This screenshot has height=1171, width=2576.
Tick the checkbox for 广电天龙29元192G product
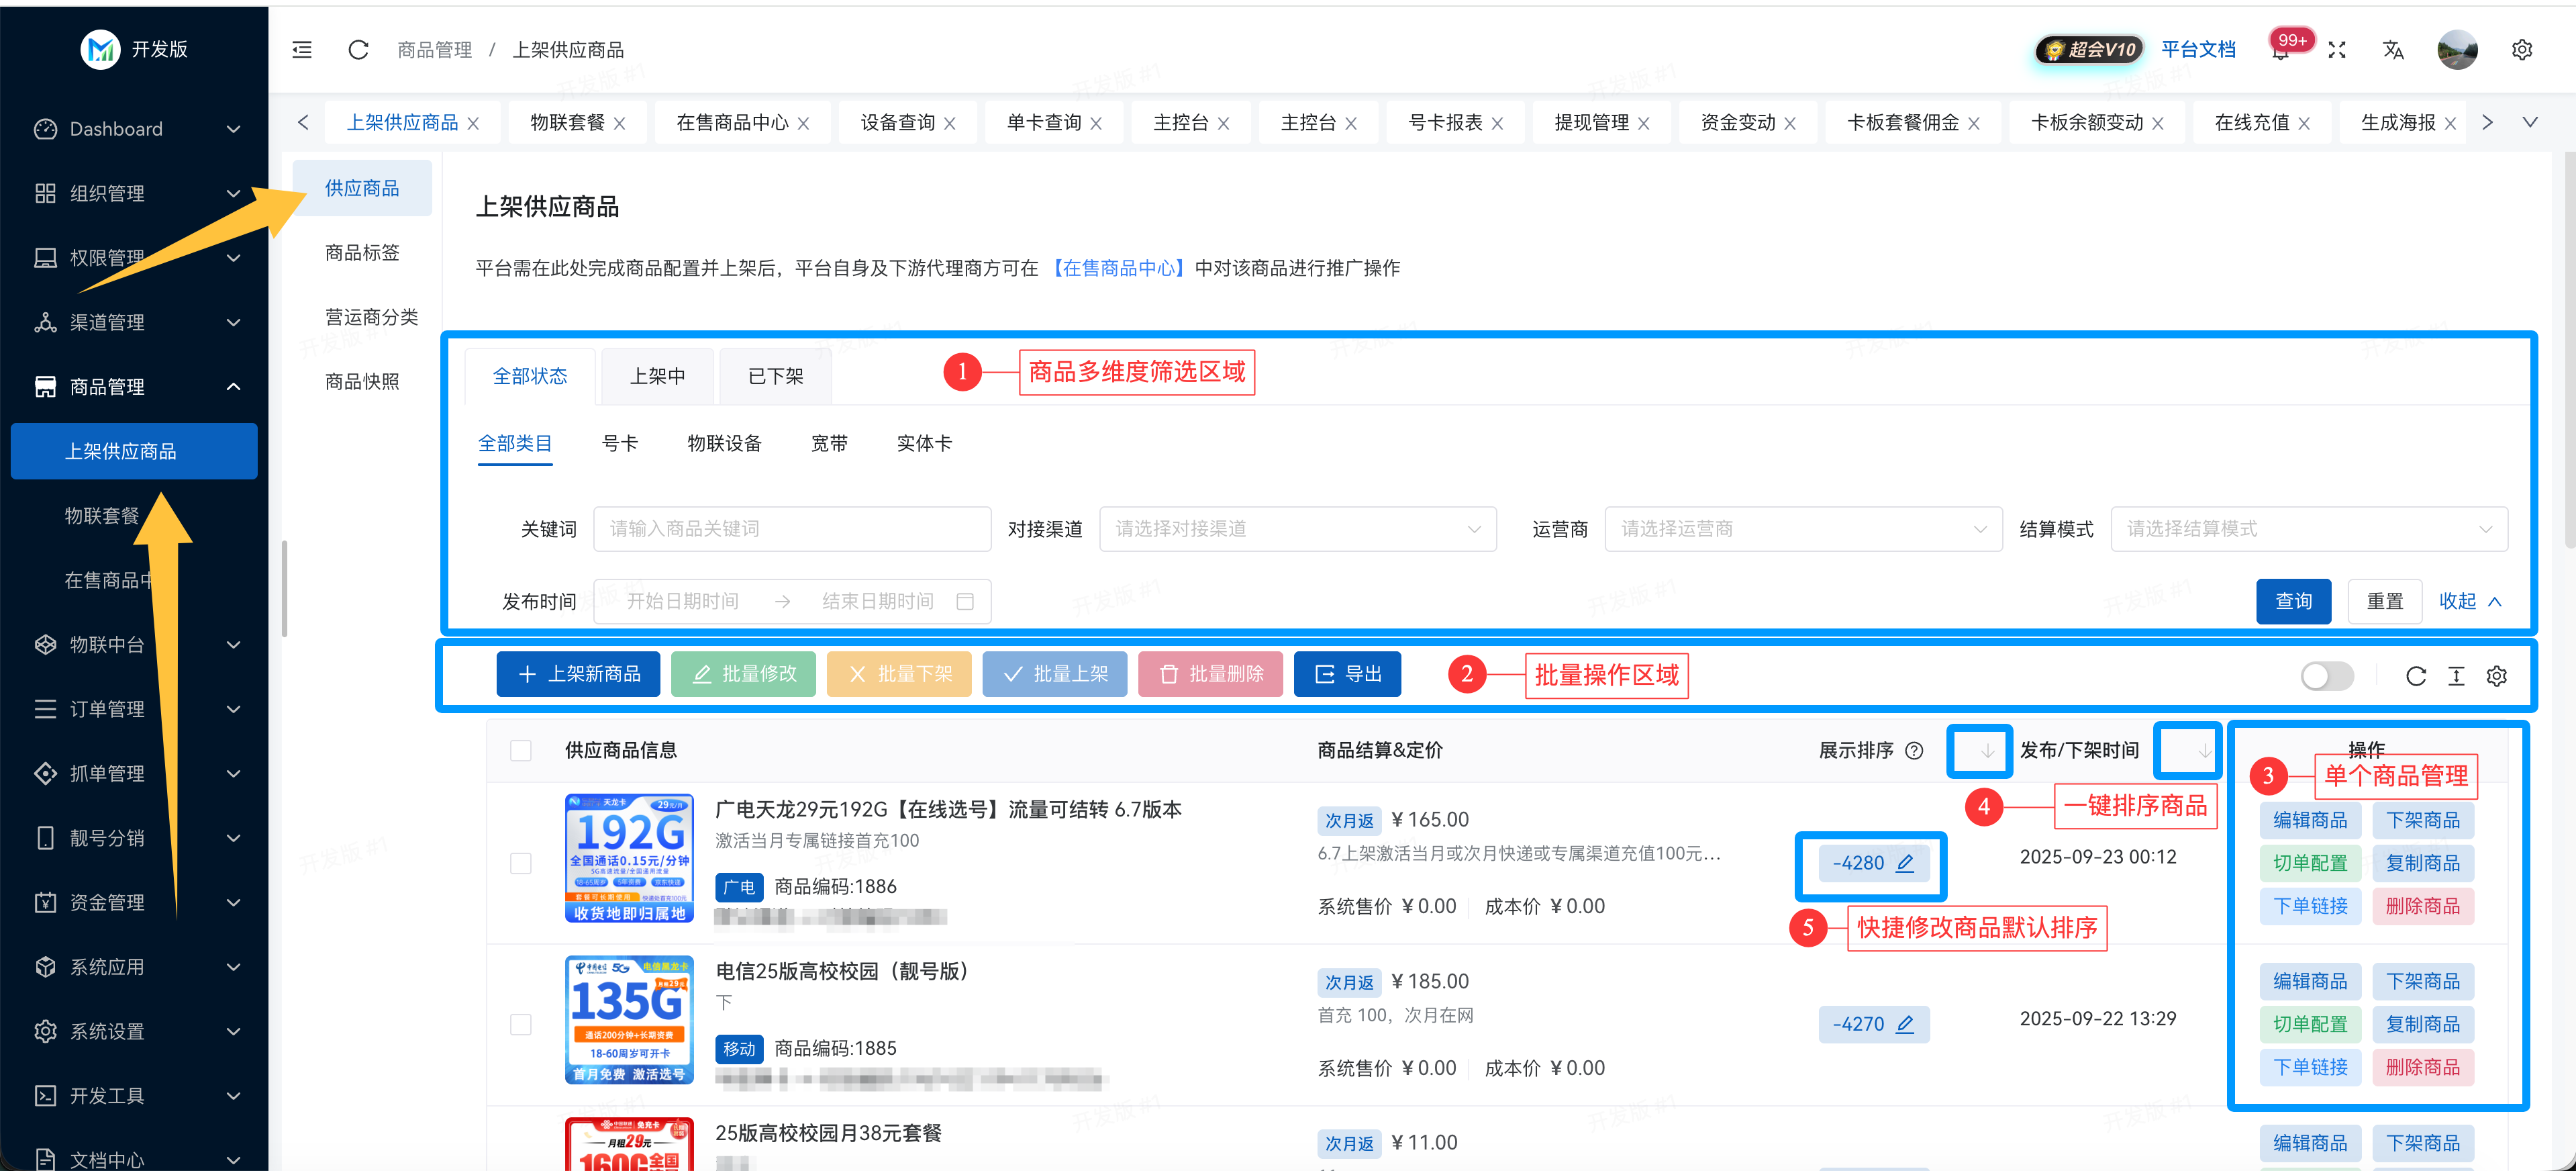[x=521, y=863]
